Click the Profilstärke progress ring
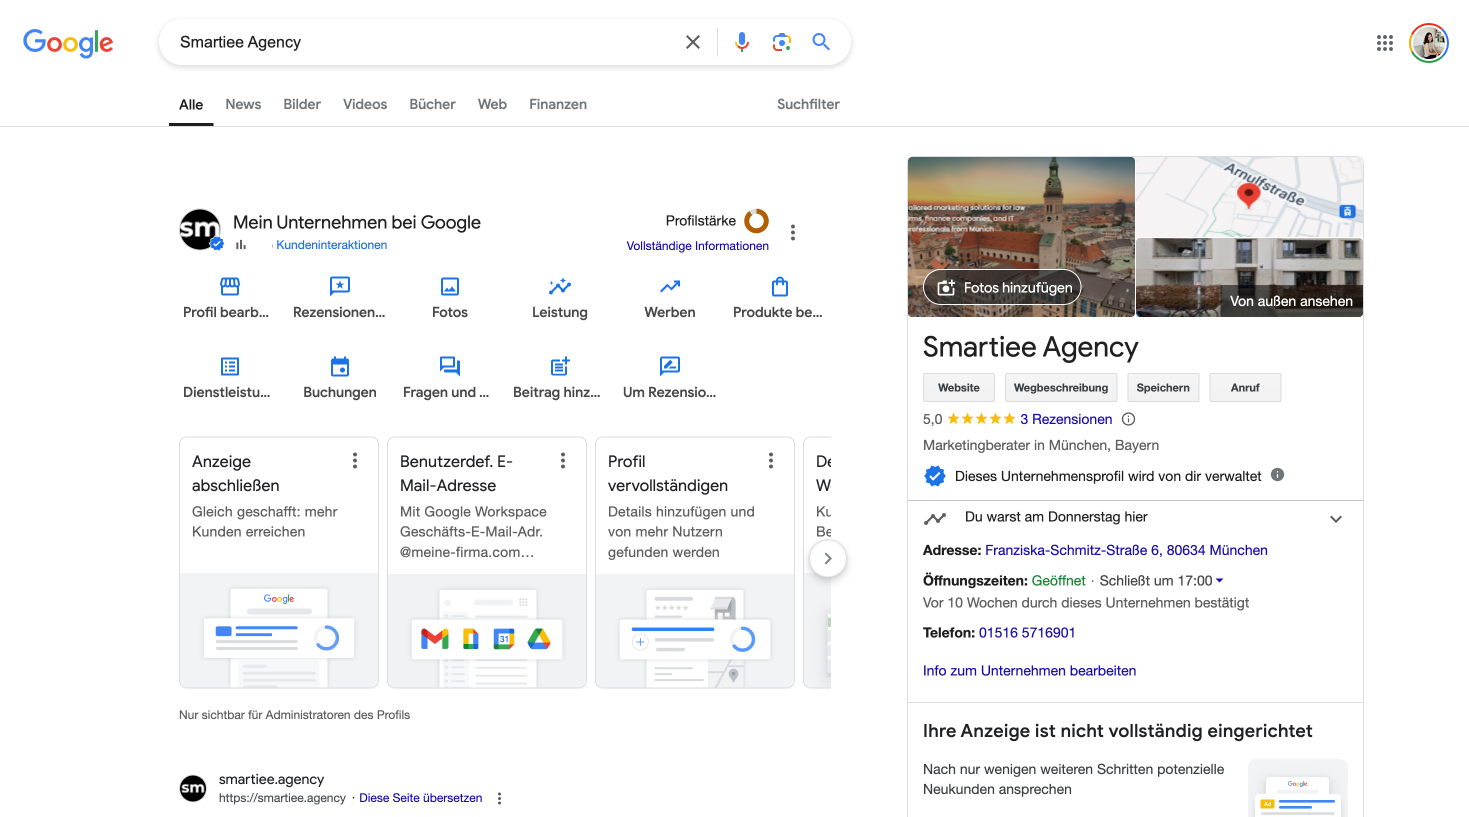The height and width of the screenshot is (817, 1469). [x=757, y=221]
